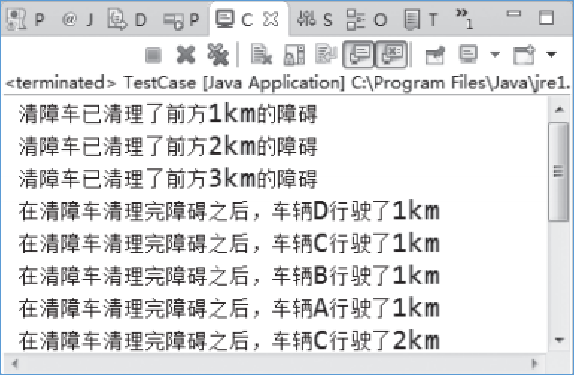Click the Display Selected Console icon

click(x=468, y=54)
